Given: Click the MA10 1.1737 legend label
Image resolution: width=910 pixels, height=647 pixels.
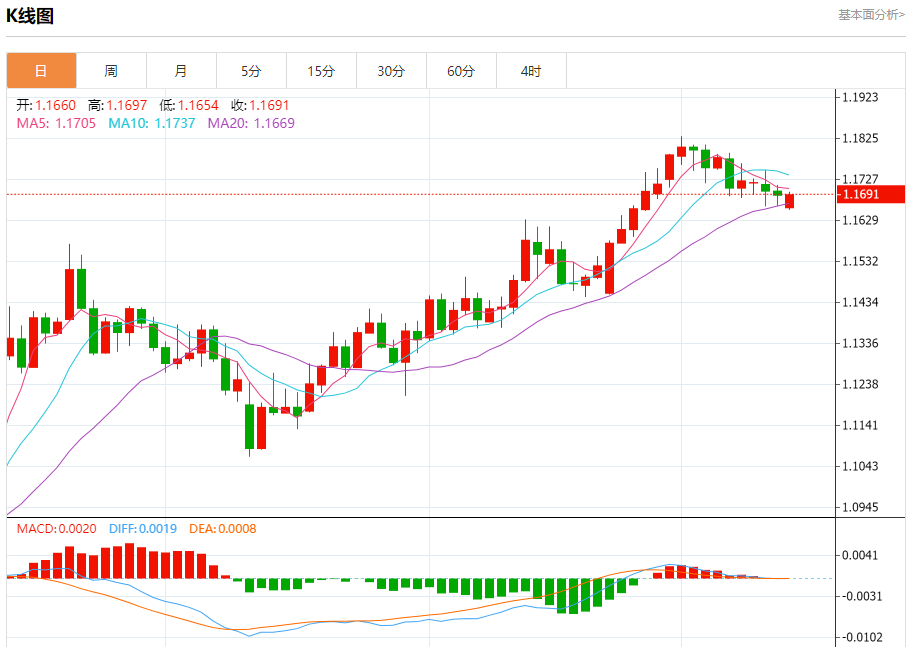Looking at the screenshot, I should click(151, 123).
